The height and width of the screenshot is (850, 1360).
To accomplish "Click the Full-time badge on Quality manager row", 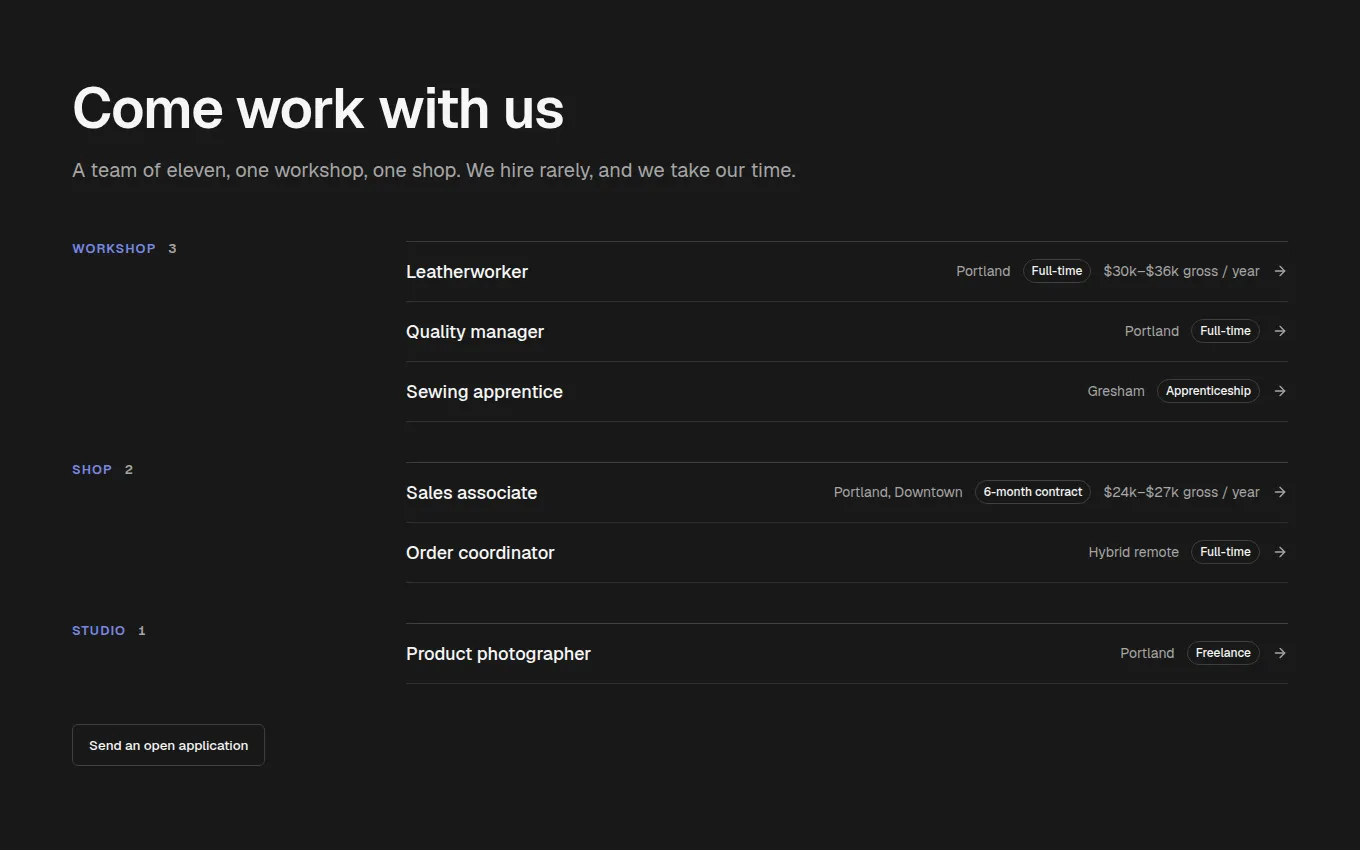I will point(1225,331).
